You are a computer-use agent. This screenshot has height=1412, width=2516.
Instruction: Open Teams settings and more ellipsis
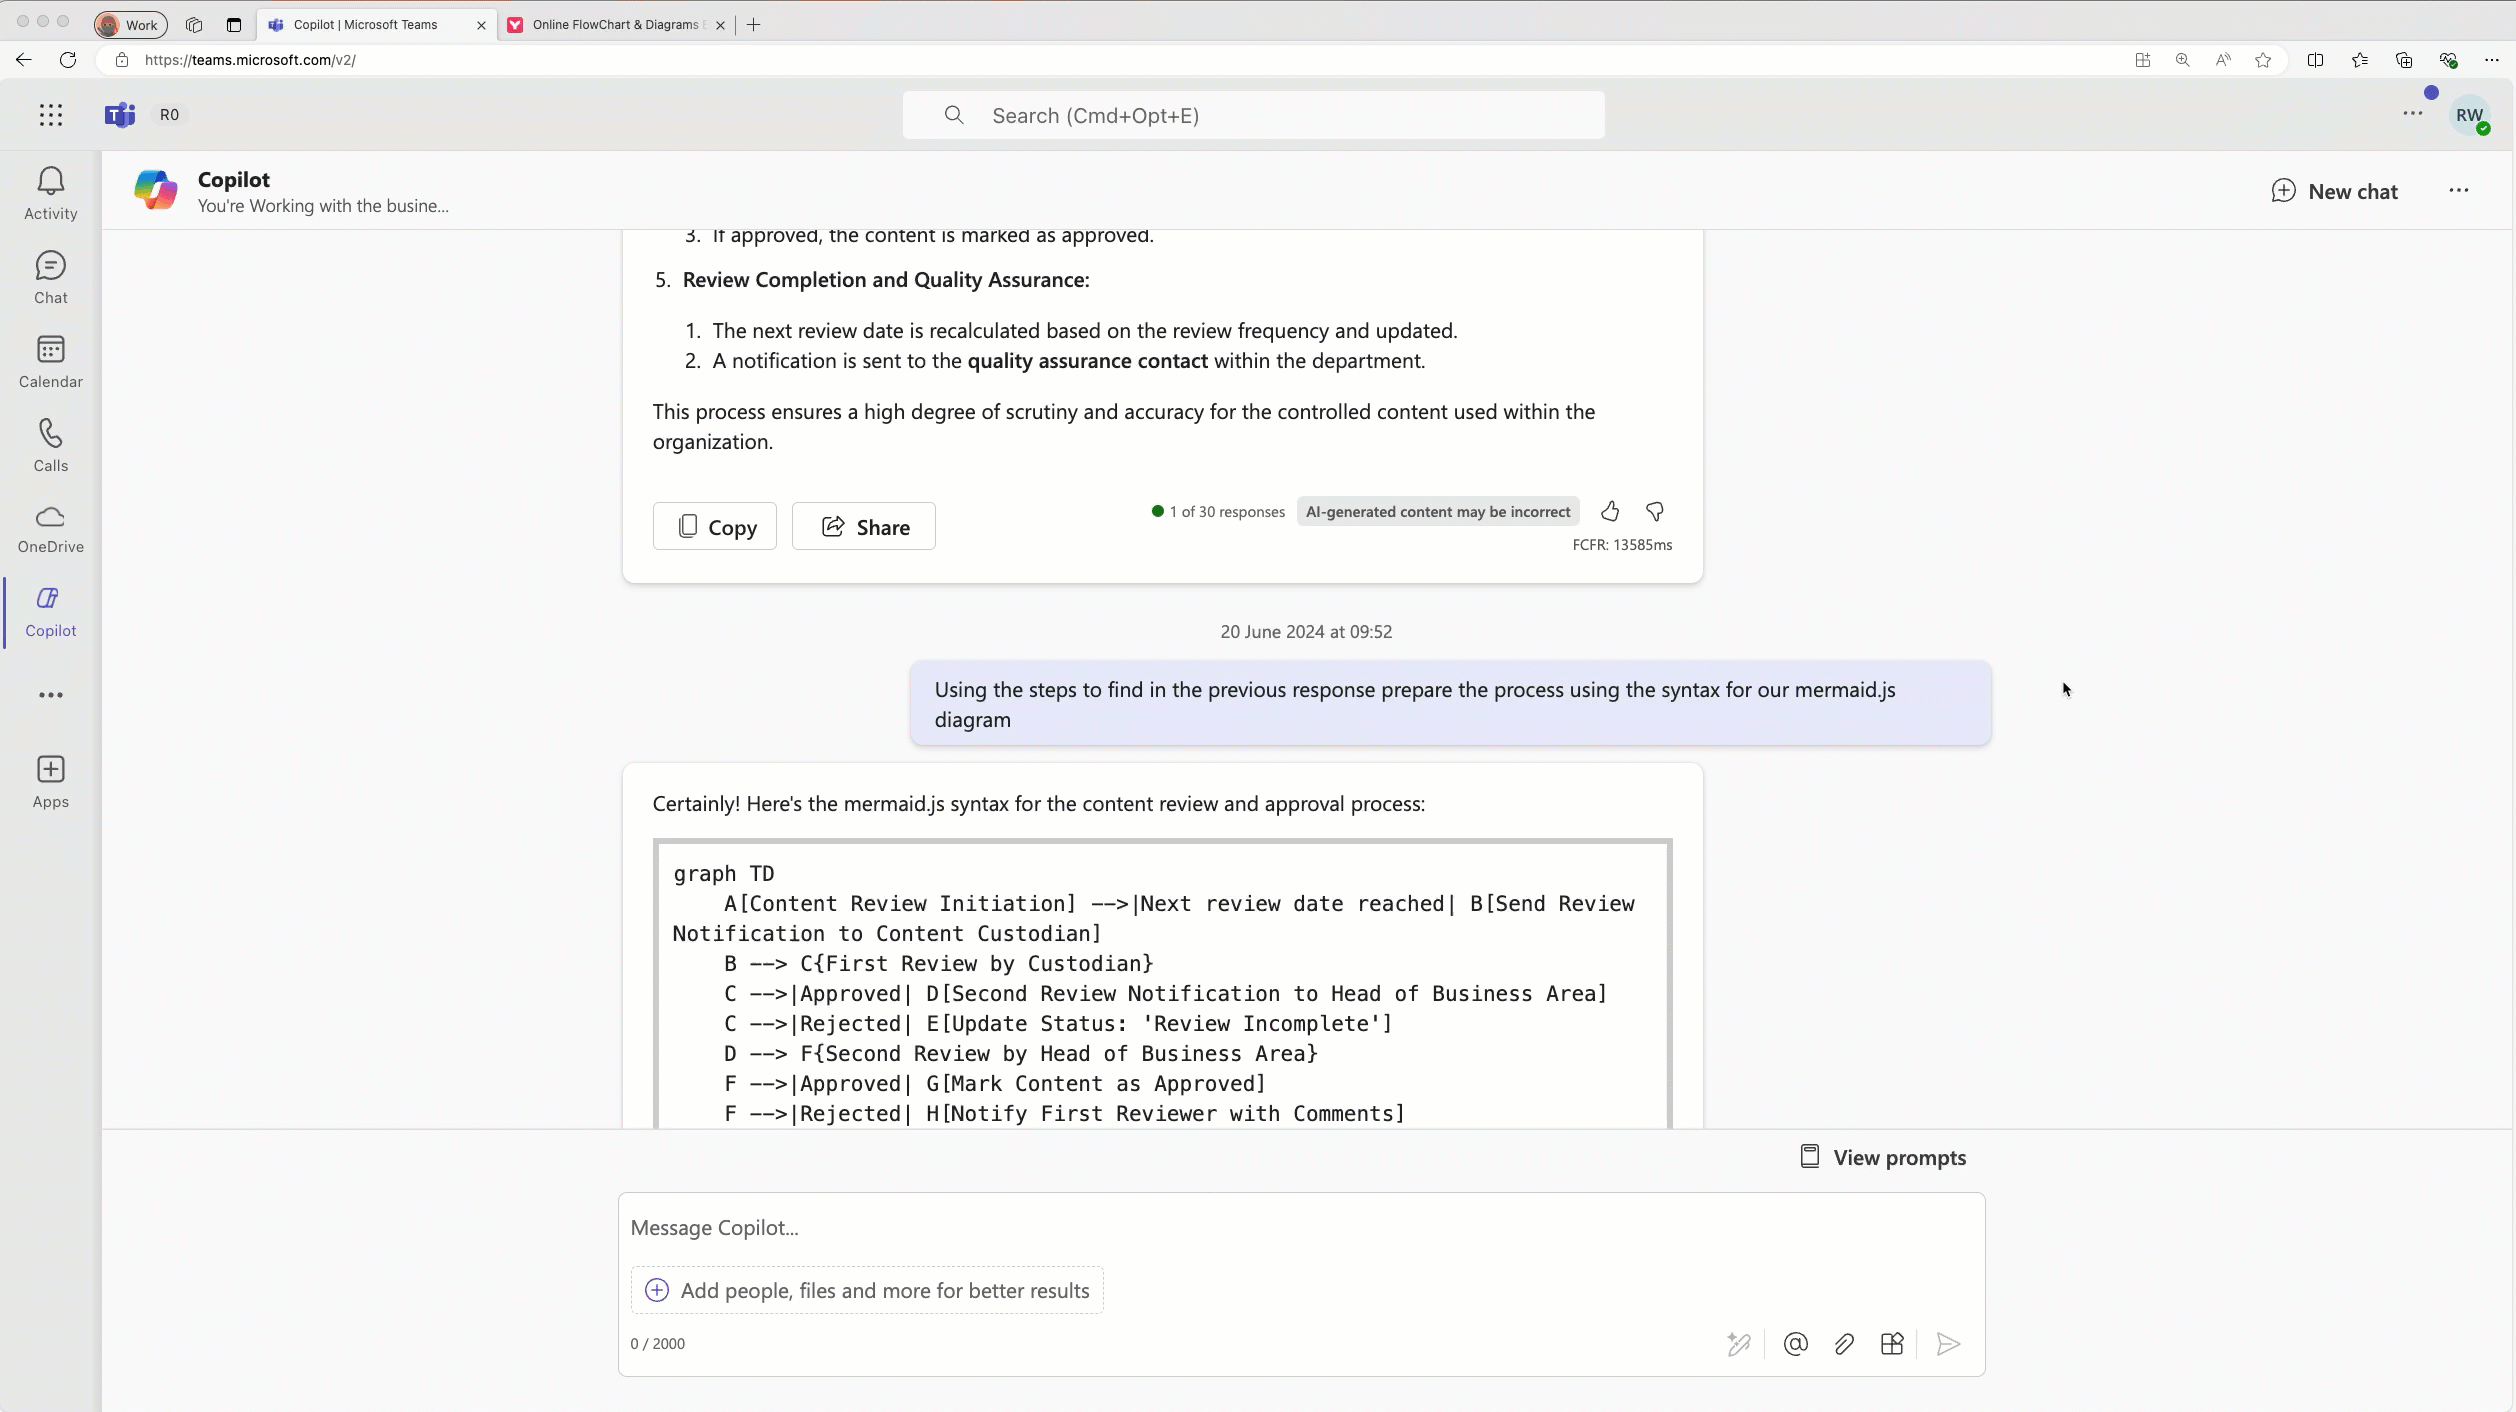pyautogui.click(x=2413, y=114)
